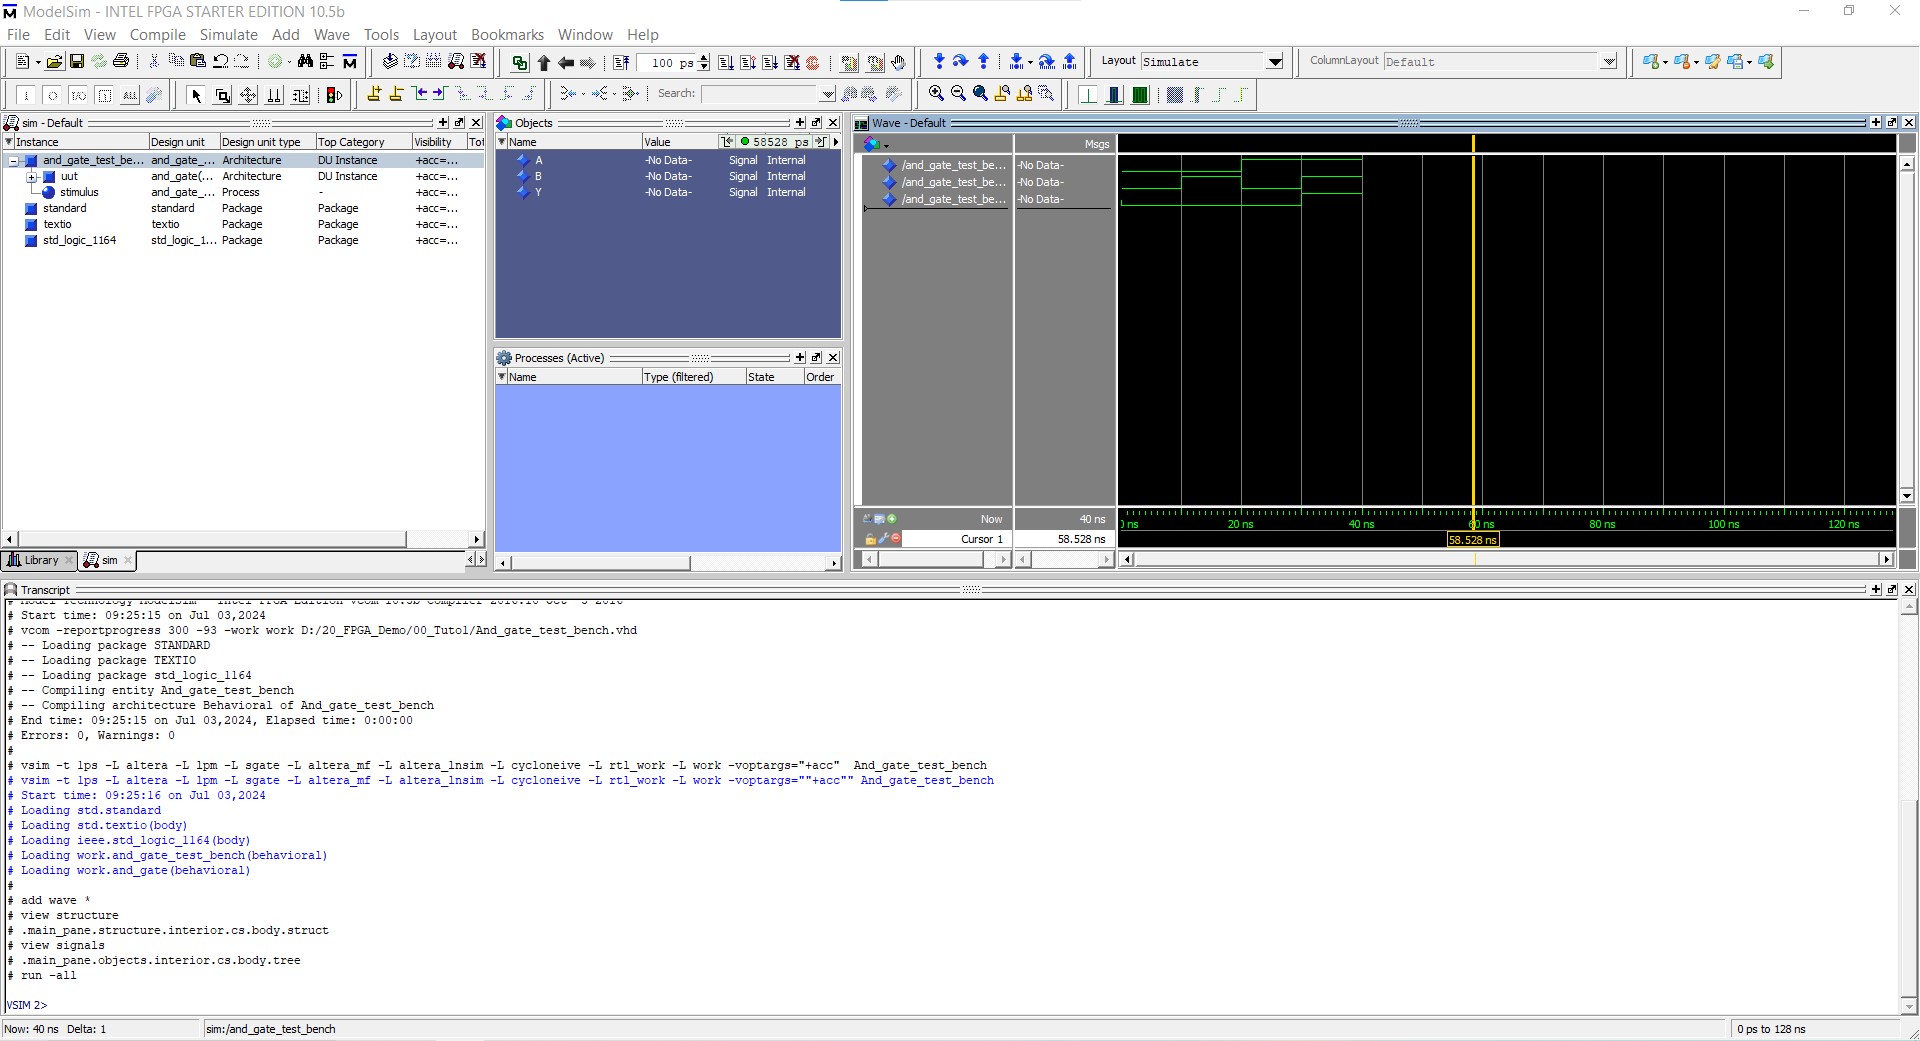
Task: Click the Step Into blue arrow
Action: click(938, 62)
